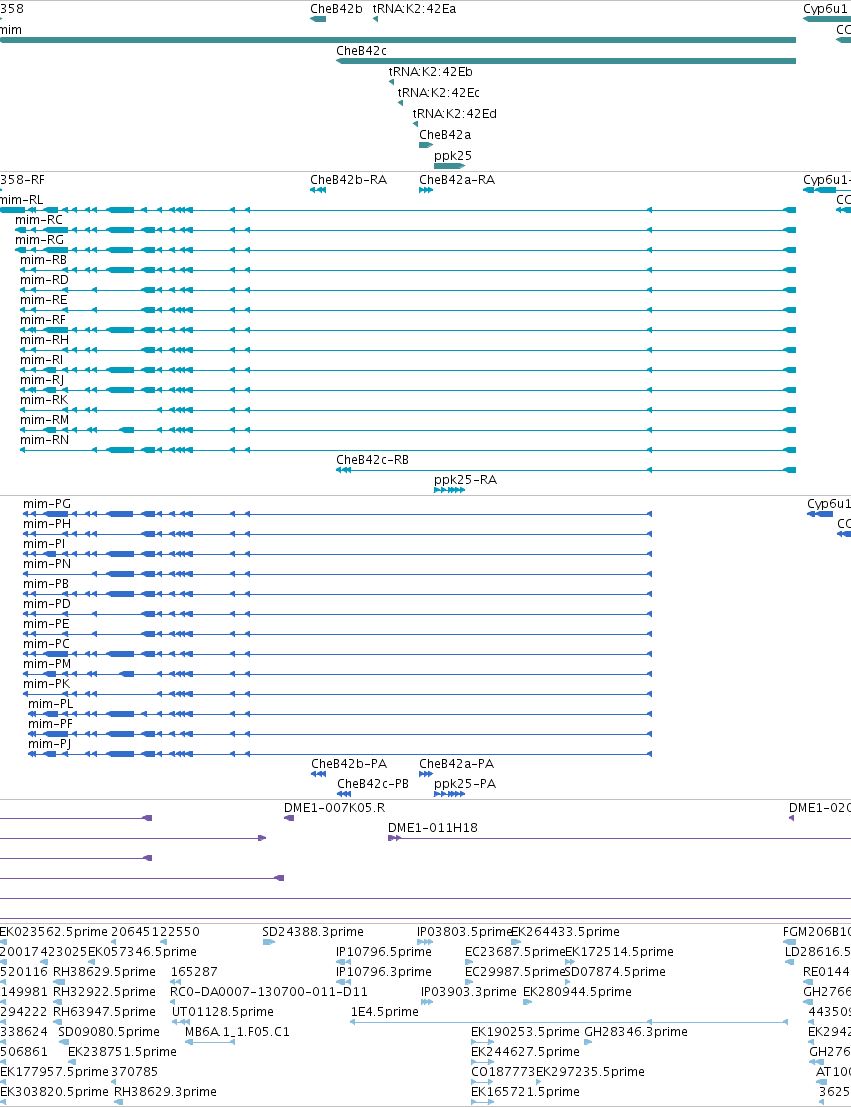Click the CheB42b-RA transcript label
Viewport: 851px width, 1107px height.
tap(349, 180)
